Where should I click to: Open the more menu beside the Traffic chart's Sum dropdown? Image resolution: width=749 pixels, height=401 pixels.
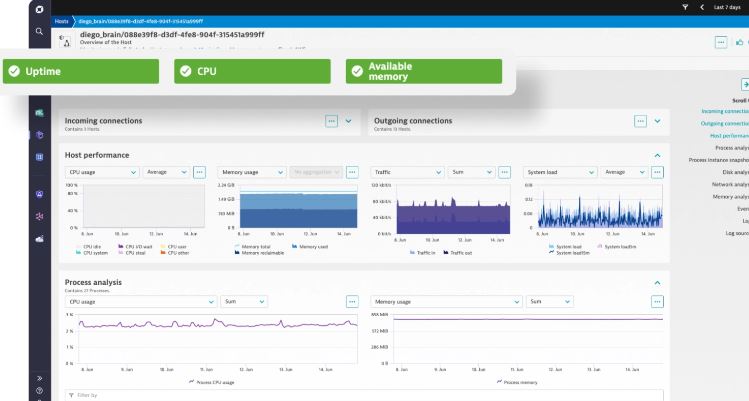tap(504, 172)
